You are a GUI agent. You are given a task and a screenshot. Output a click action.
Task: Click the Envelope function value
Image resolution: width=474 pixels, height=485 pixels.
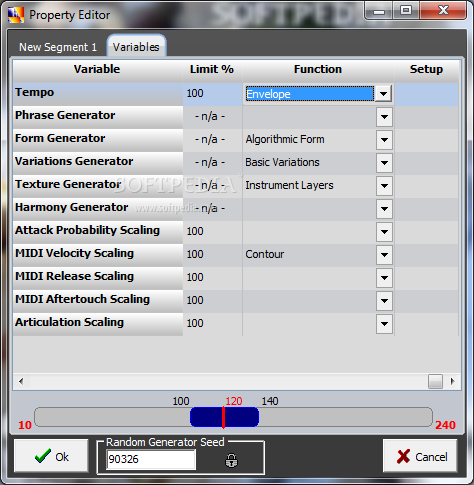[310, 94]
